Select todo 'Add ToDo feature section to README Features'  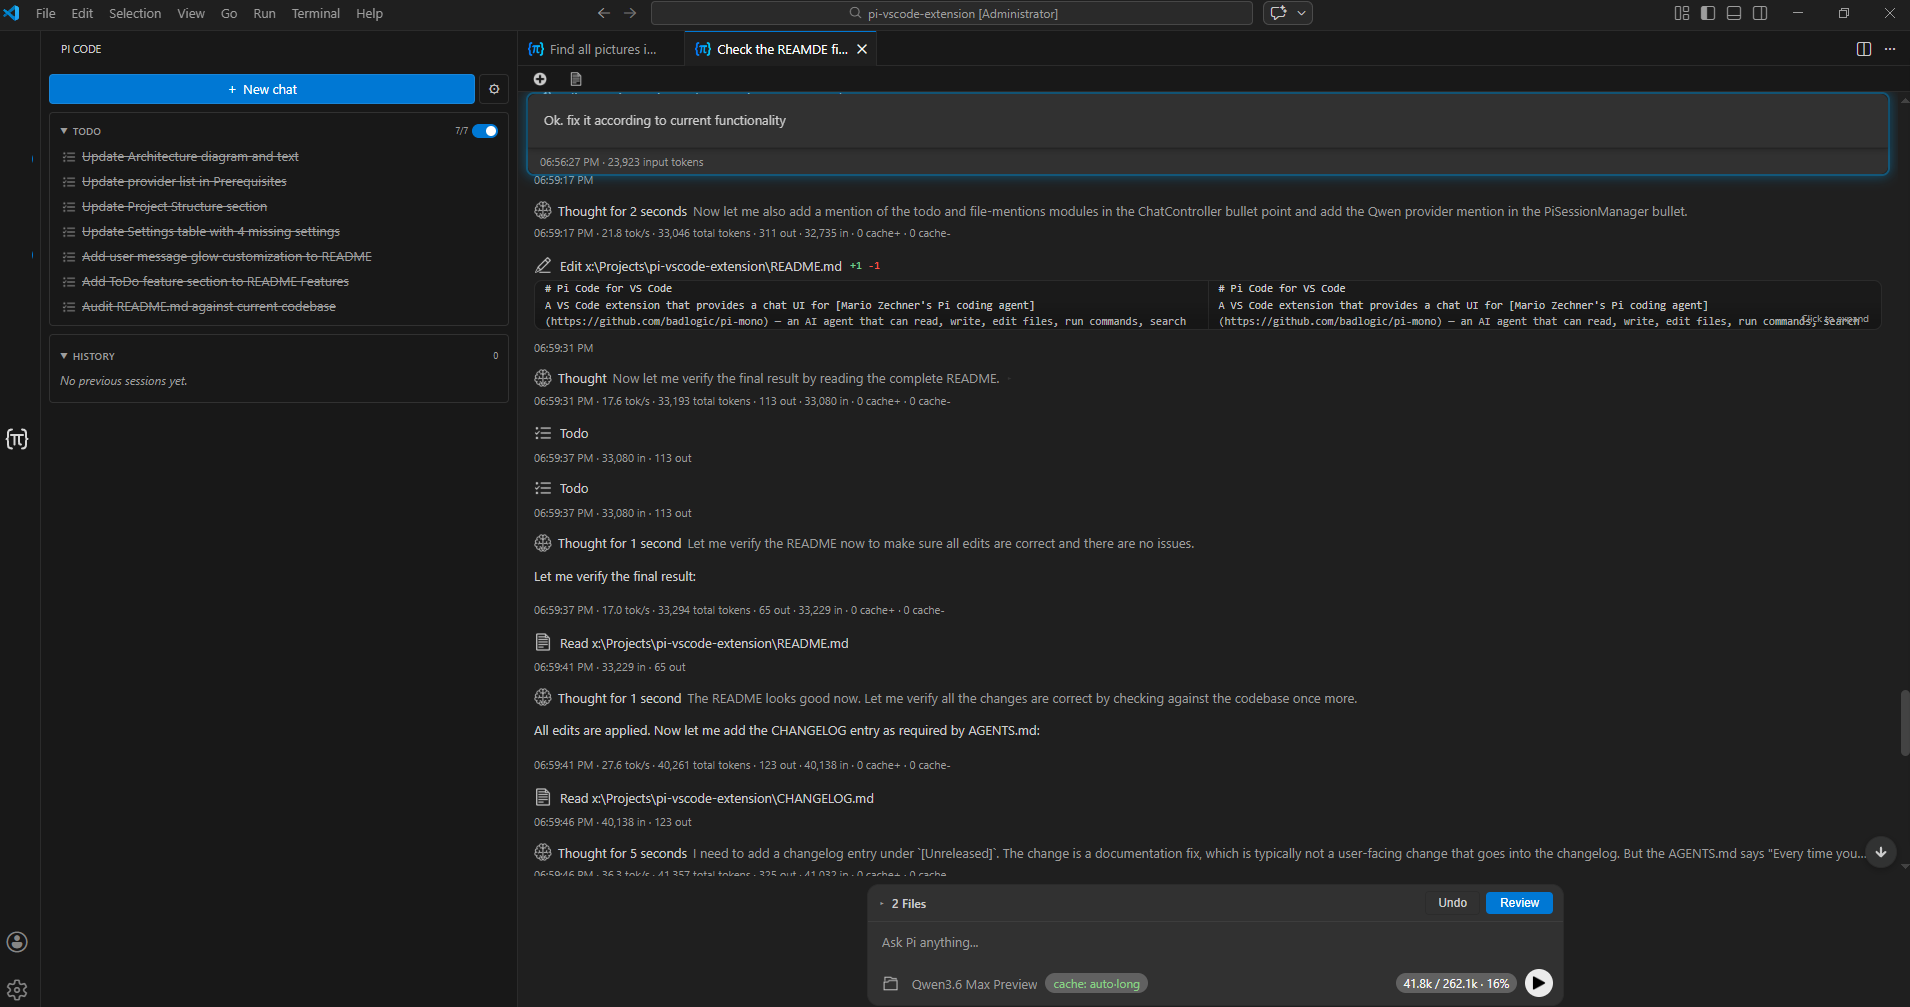(x=215, y=282)
